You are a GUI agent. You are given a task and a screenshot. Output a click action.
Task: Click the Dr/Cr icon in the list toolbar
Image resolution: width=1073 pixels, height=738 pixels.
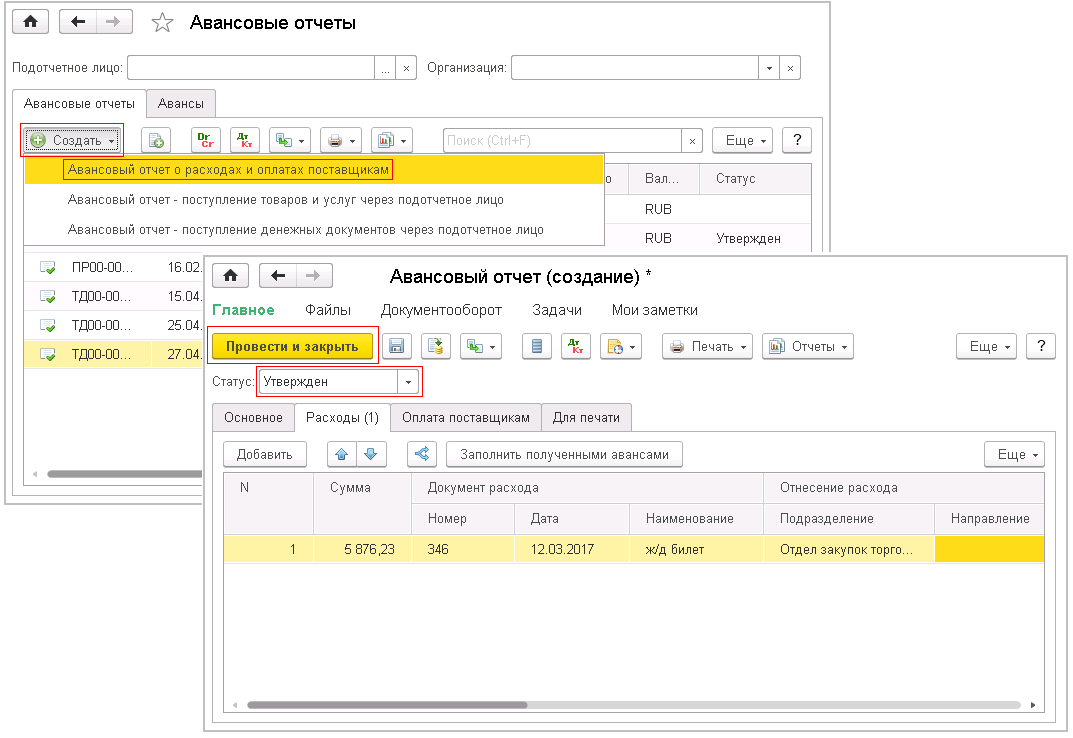tap(205, 140)
